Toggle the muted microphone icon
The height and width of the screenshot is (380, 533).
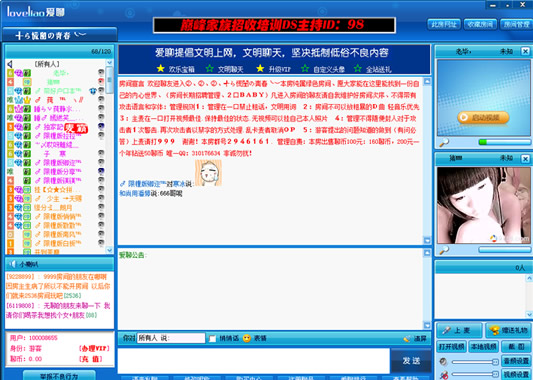pos(444,375)
